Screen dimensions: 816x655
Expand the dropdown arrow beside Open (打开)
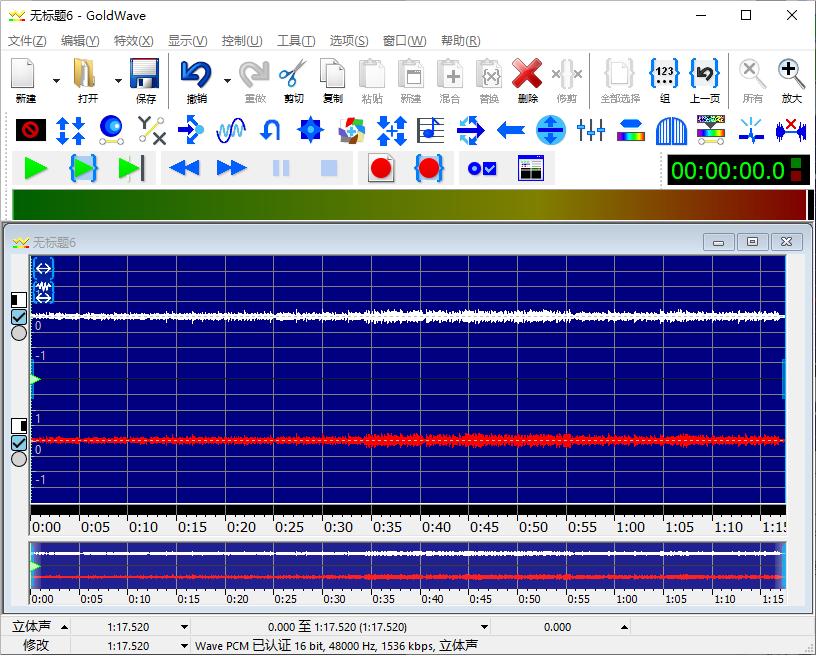coord(118,81)
